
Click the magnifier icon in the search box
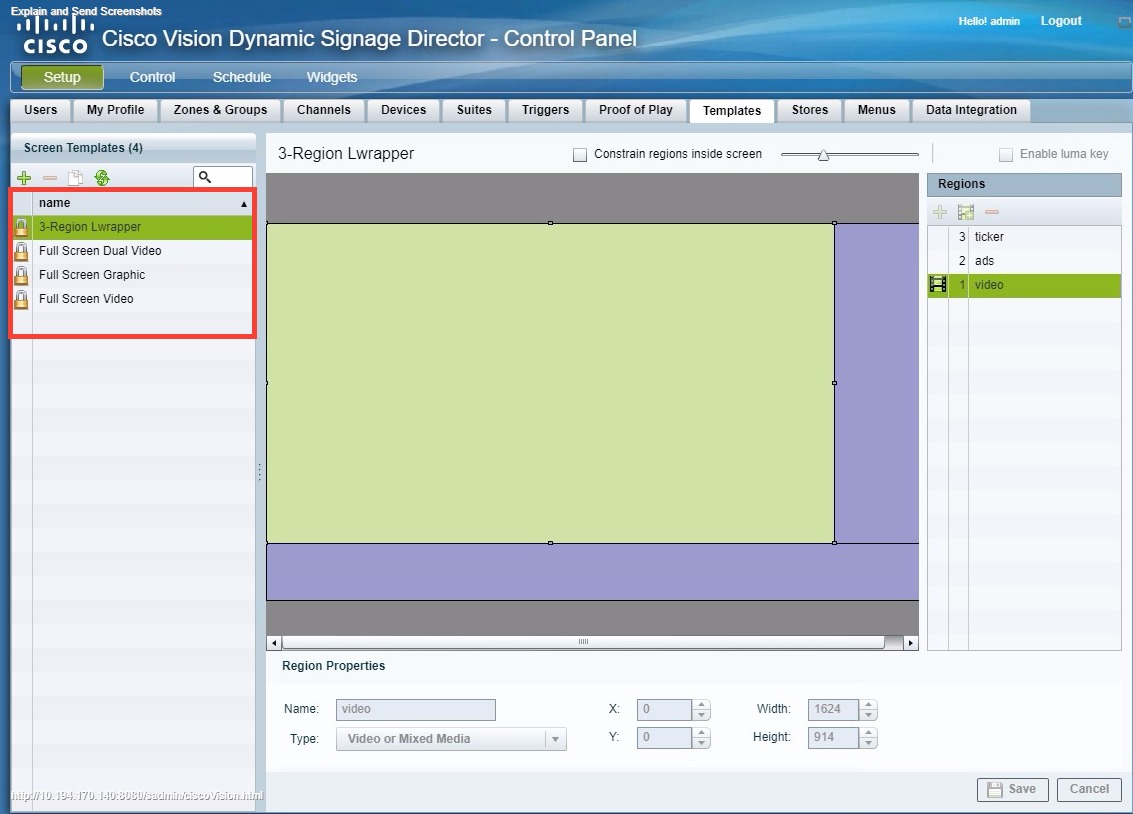(x=204, y=176)
